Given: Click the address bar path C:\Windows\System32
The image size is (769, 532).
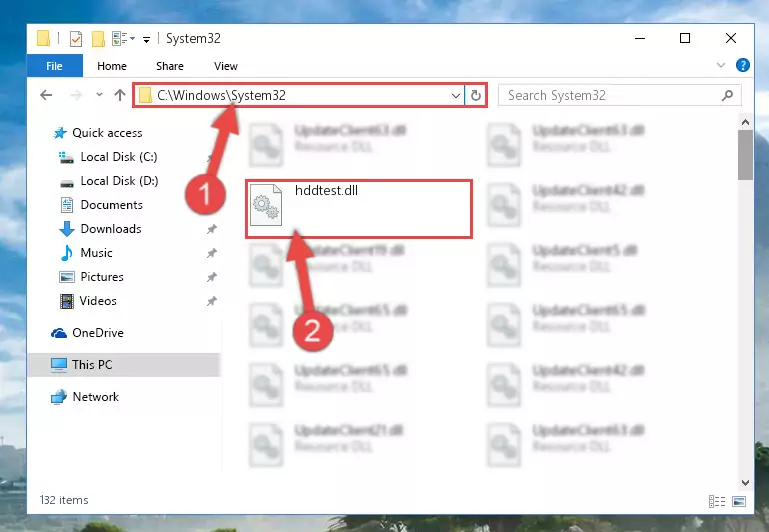Looking at the screenshot, I should [x=221, y=95].
